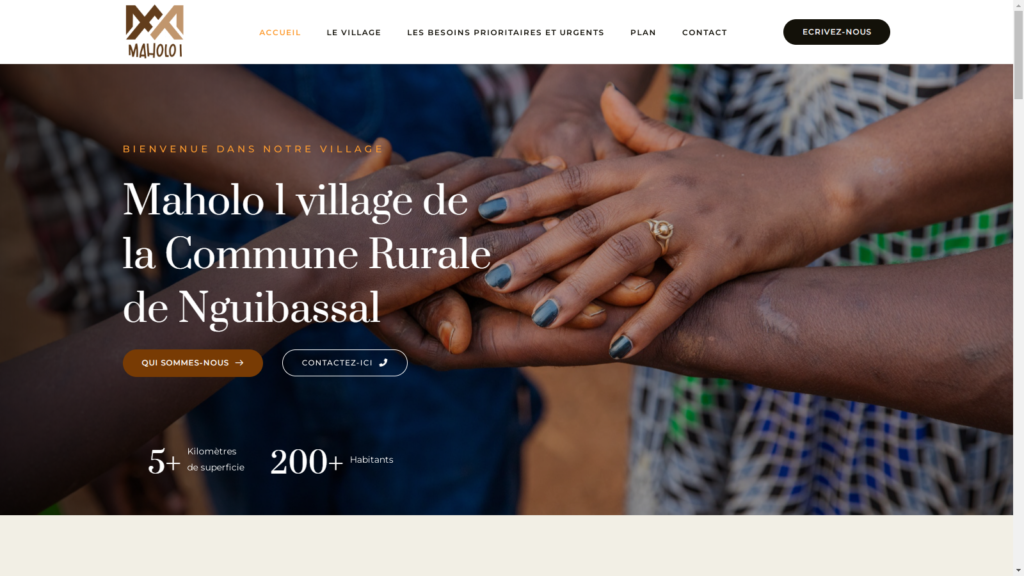Open the Accueil menu item
Viewport: 1024px width, 576px height.
[x=280, y=32]
